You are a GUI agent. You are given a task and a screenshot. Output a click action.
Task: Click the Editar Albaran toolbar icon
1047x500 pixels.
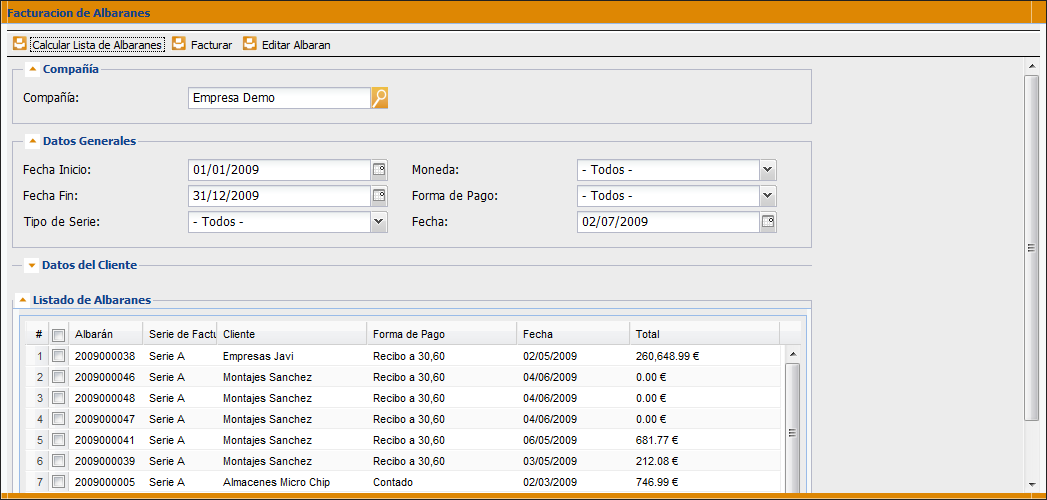(x=250, y=44)
